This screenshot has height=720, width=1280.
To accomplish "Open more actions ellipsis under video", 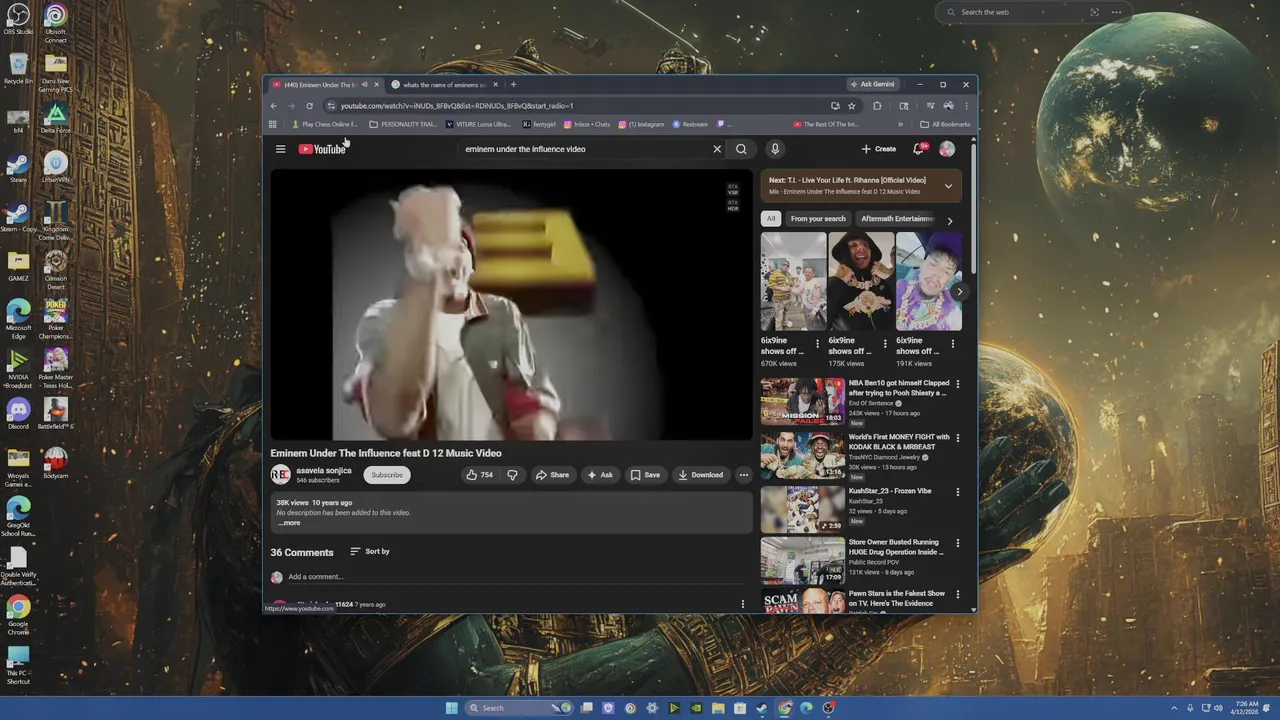I will (743, 475).
